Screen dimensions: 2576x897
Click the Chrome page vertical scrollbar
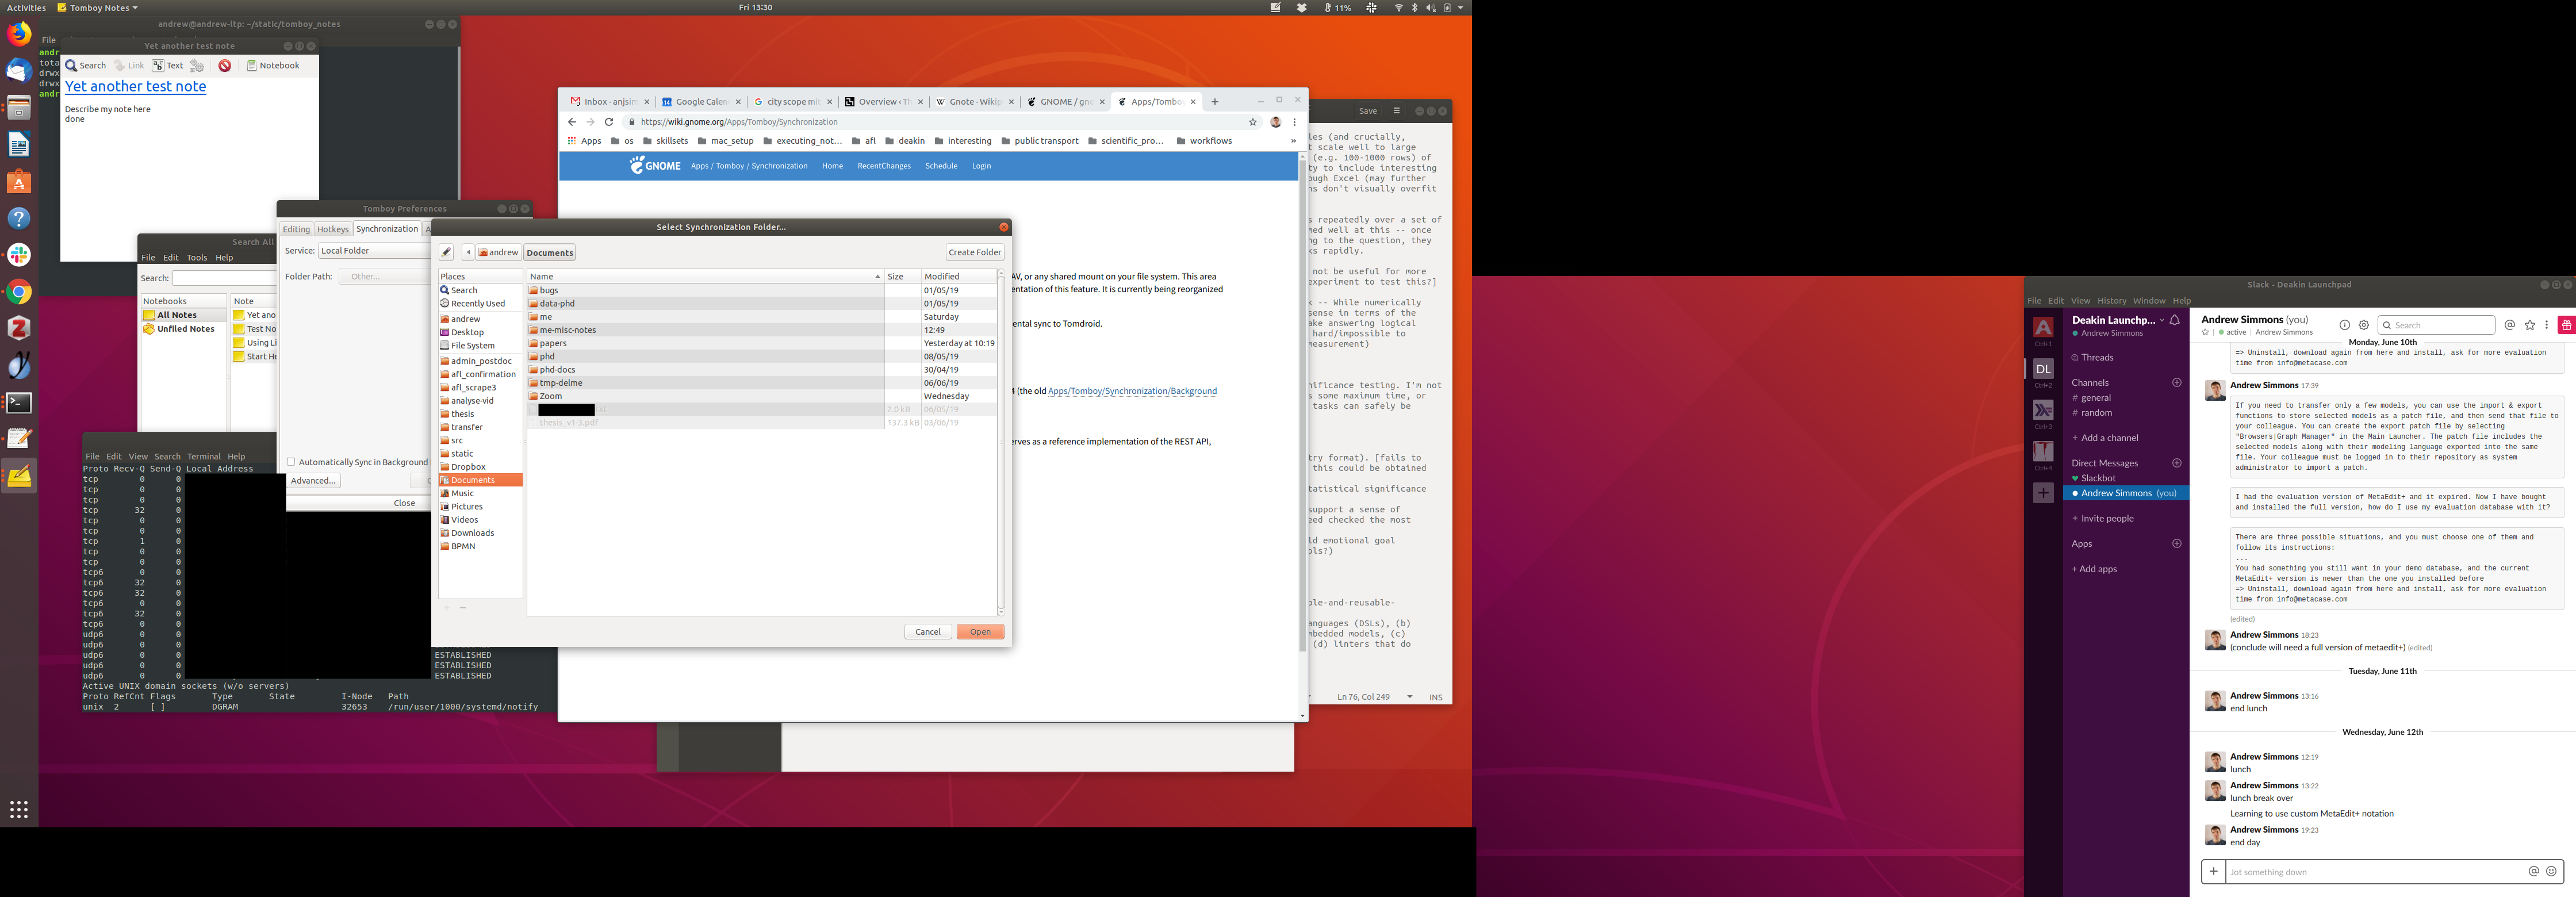tap(1302, 400)
